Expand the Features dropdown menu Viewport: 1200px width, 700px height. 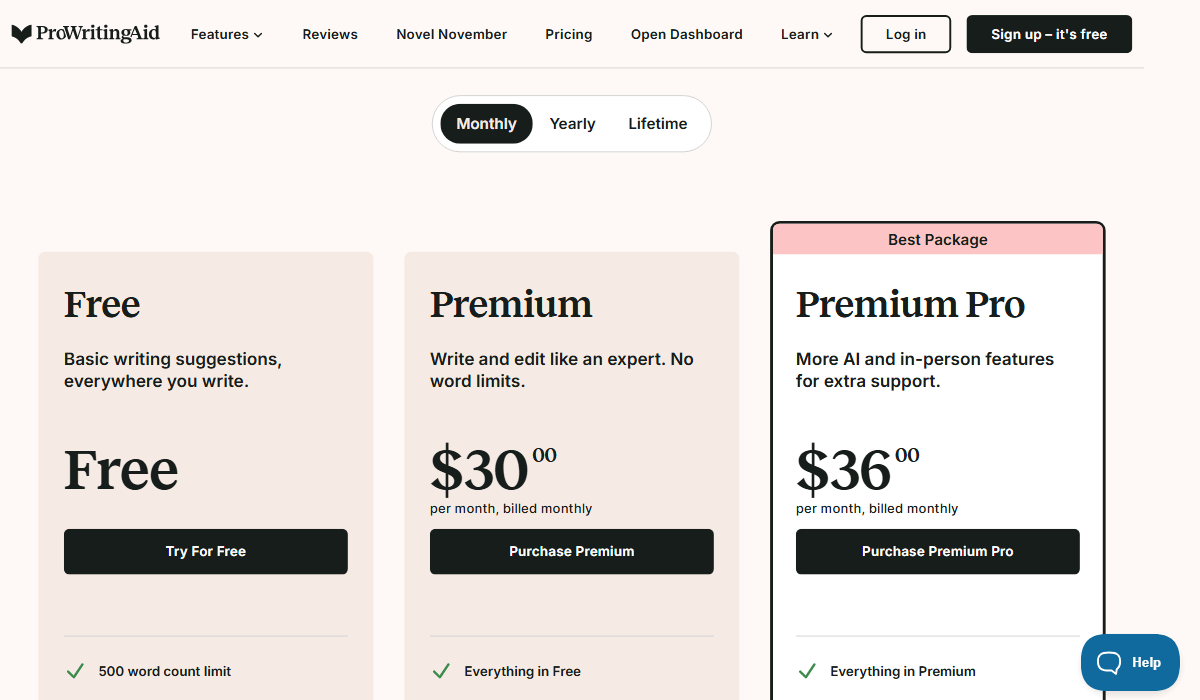coord(227,34)
